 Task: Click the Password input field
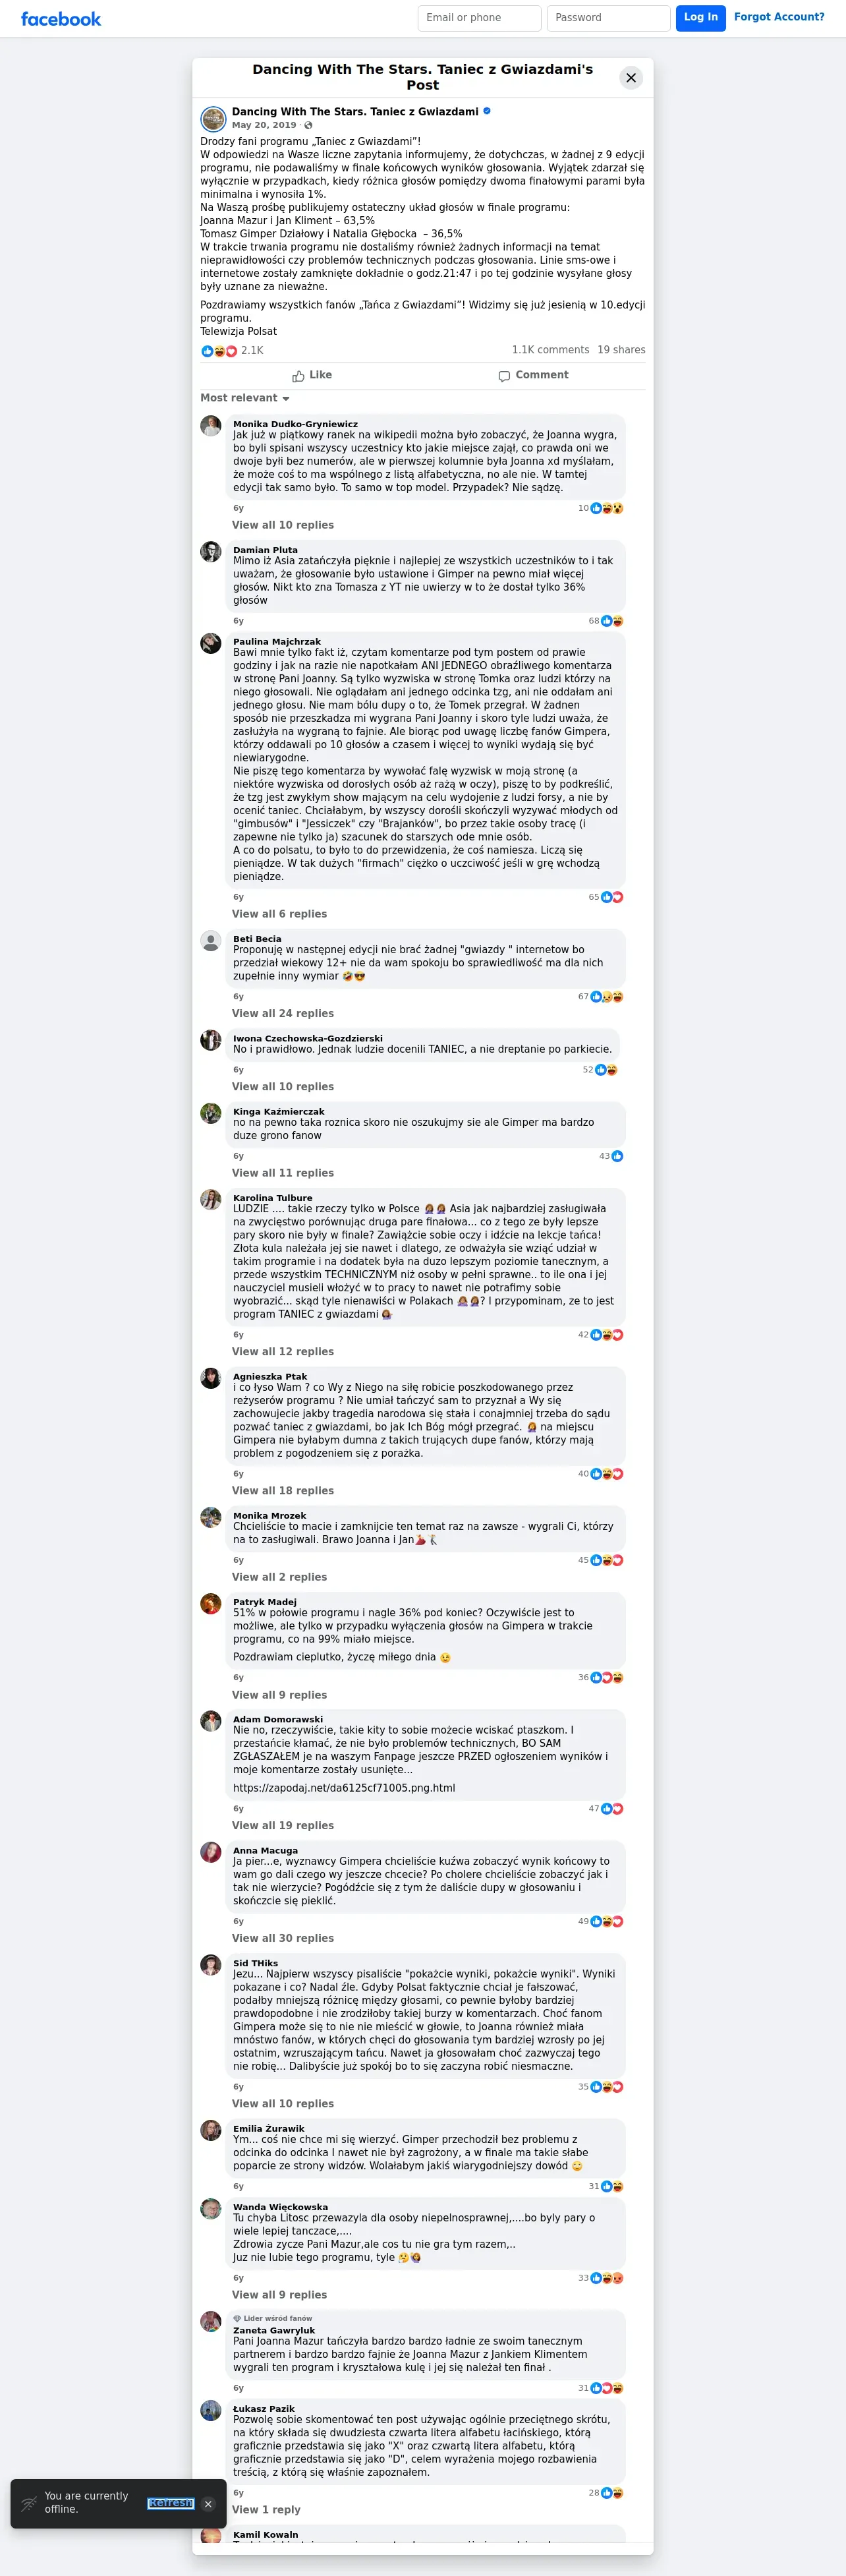click(x=608, y=18)
